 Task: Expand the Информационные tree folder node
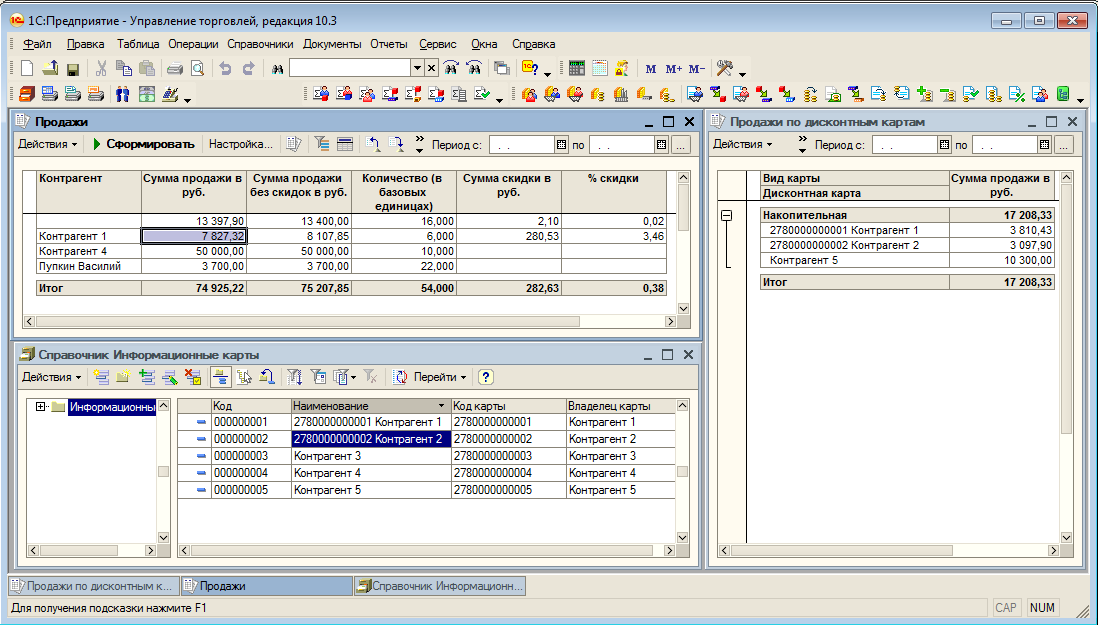coord(41,407)
